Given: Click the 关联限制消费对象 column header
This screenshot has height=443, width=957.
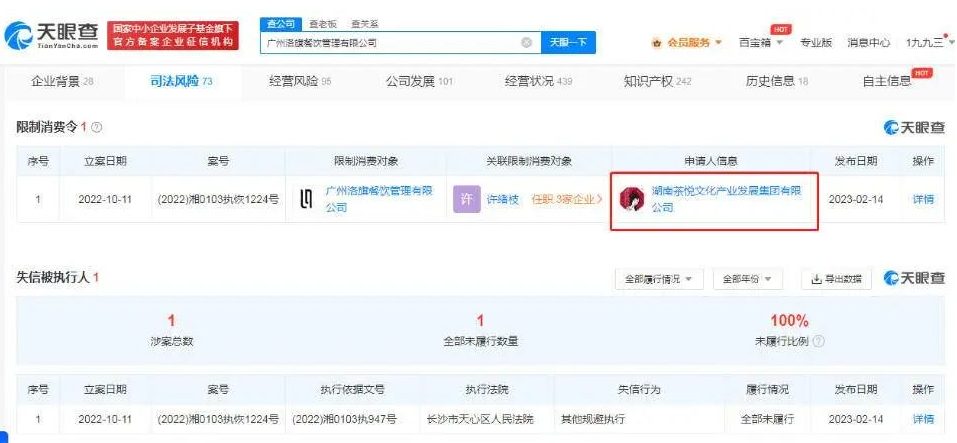Looking at the screenshot, I should click(529, 161).
